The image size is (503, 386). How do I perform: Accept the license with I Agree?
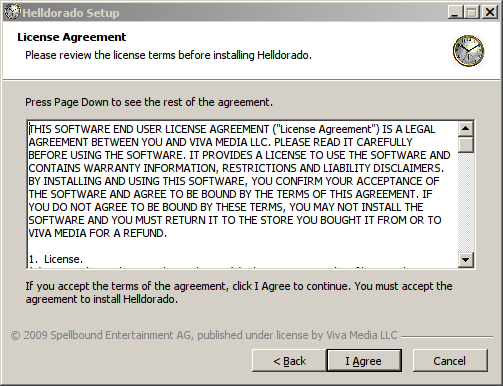pos(364,361)
